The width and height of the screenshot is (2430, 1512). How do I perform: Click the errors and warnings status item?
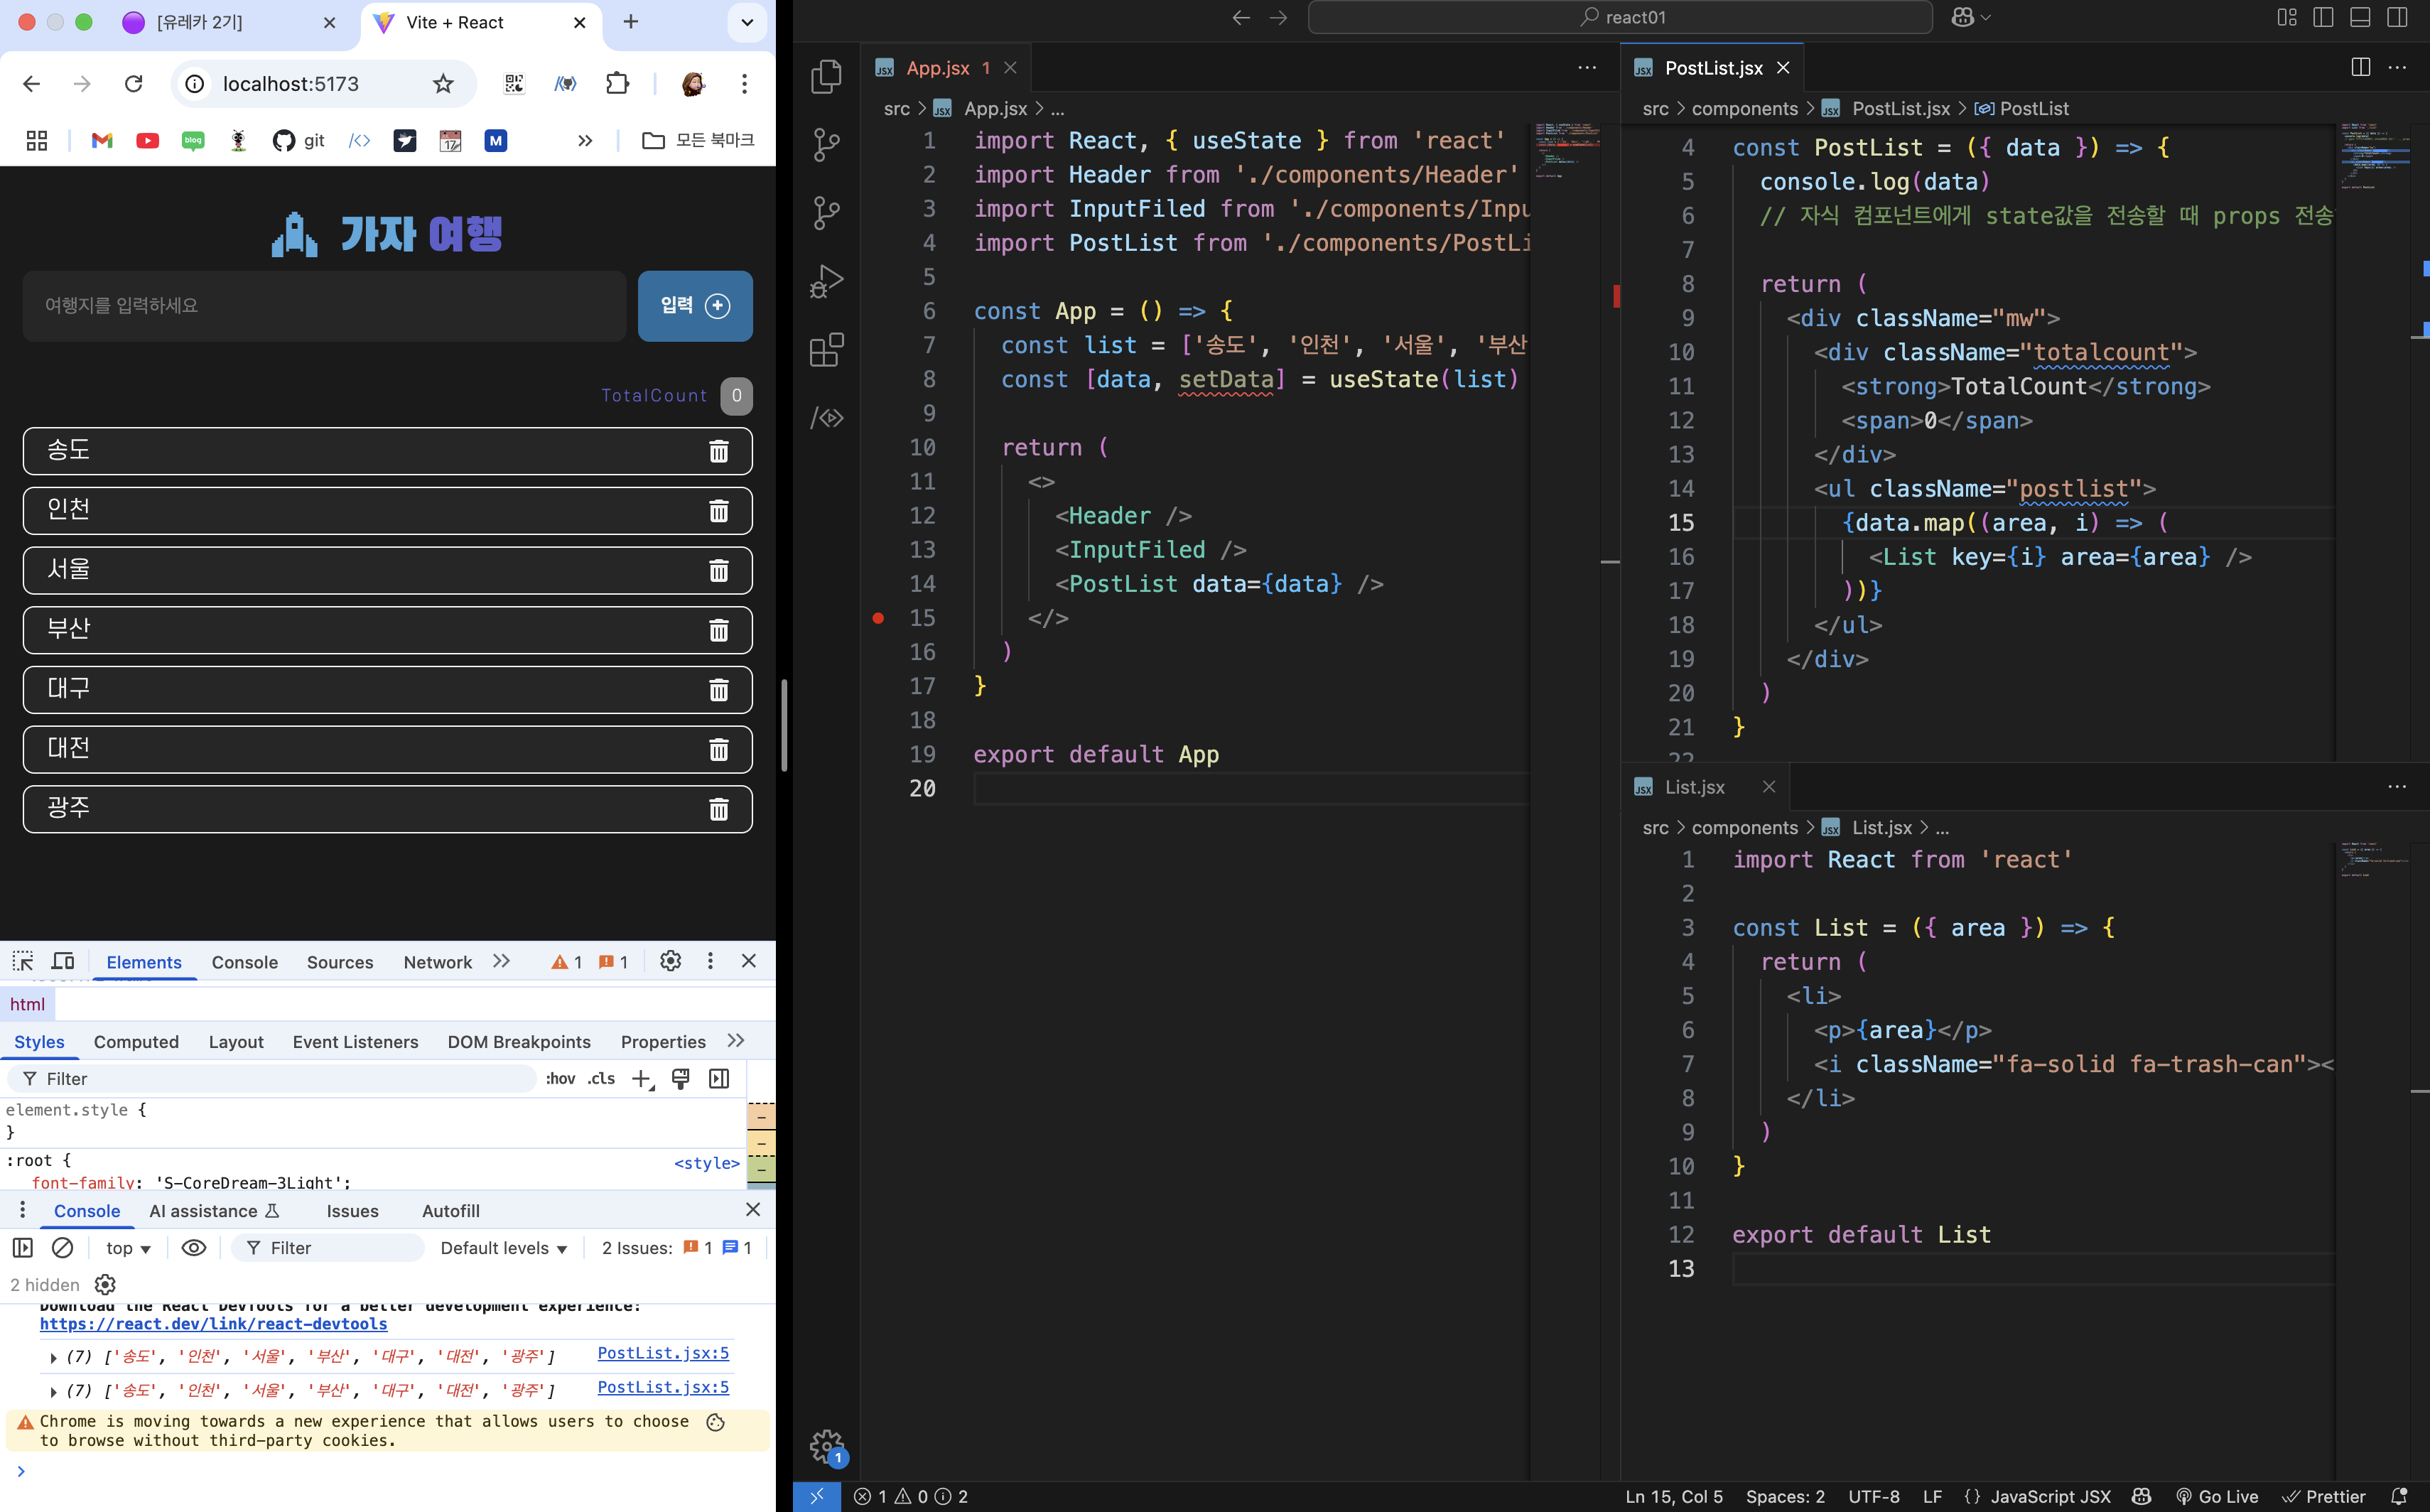pyautogui.click(x=910, y=1496)
